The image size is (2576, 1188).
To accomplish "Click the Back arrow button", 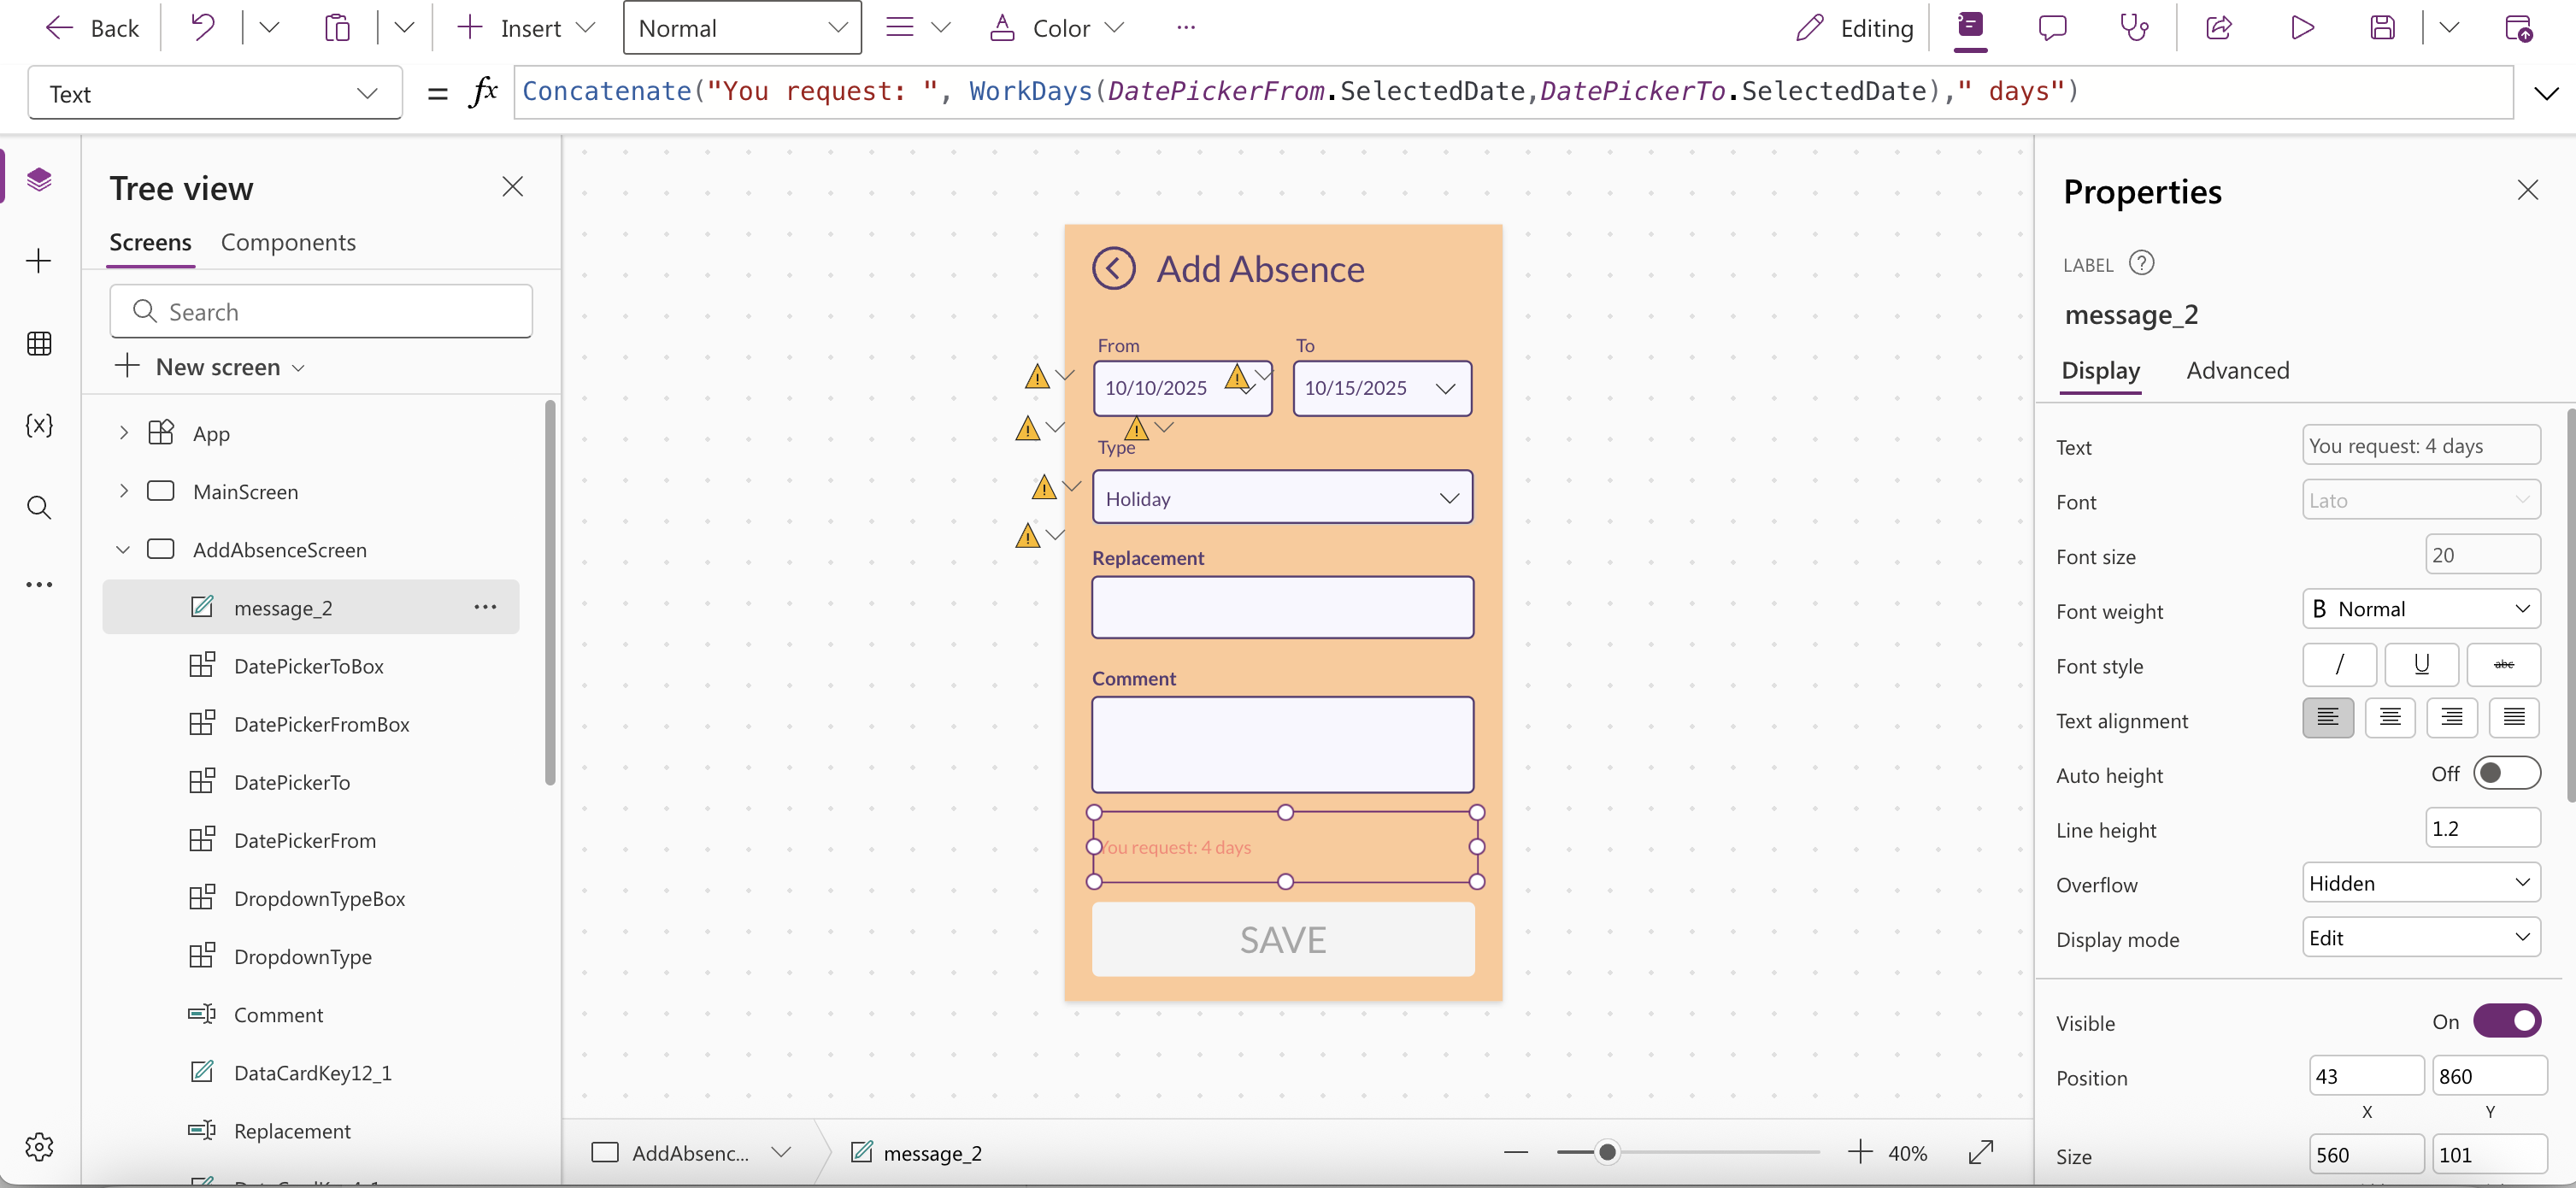I will pos(91,28).
